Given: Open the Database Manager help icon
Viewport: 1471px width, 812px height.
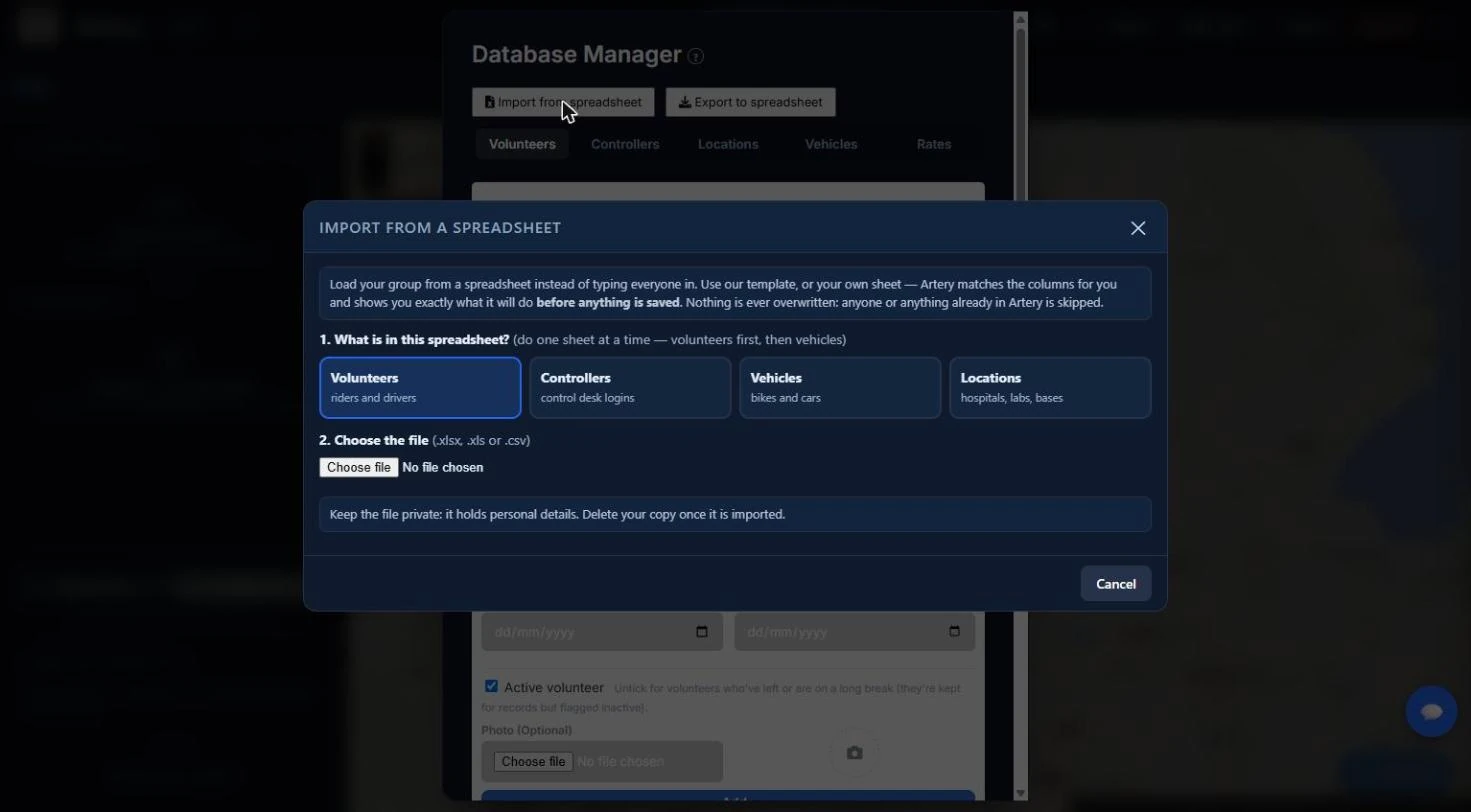Looking at the screenshot, I should tap(696, 57).
